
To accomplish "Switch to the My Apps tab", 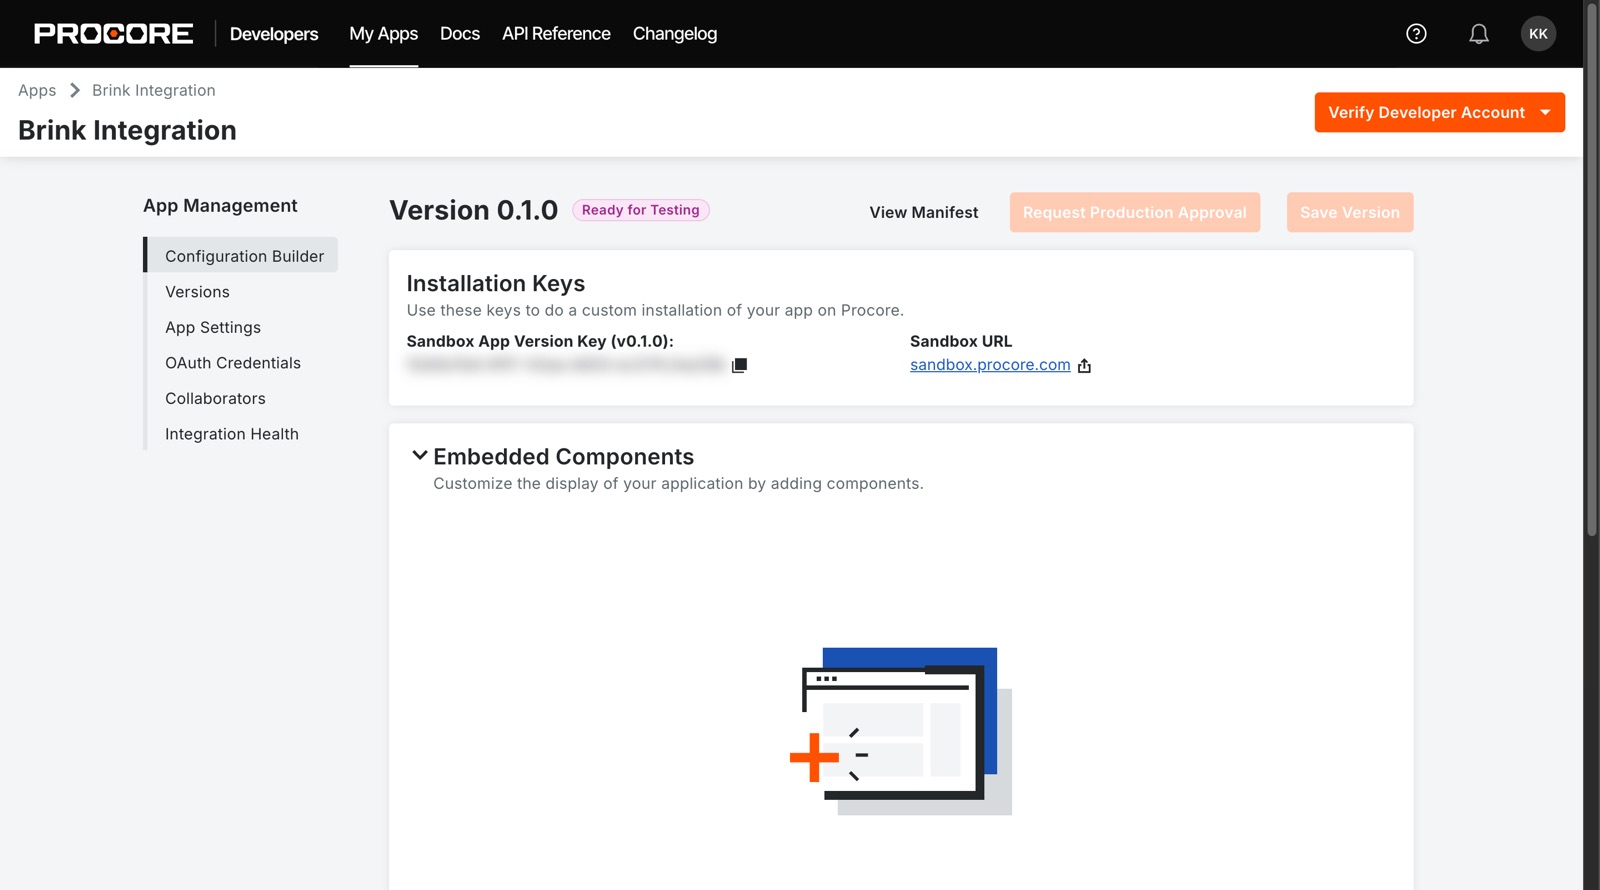I will click(x=384, y=34).
